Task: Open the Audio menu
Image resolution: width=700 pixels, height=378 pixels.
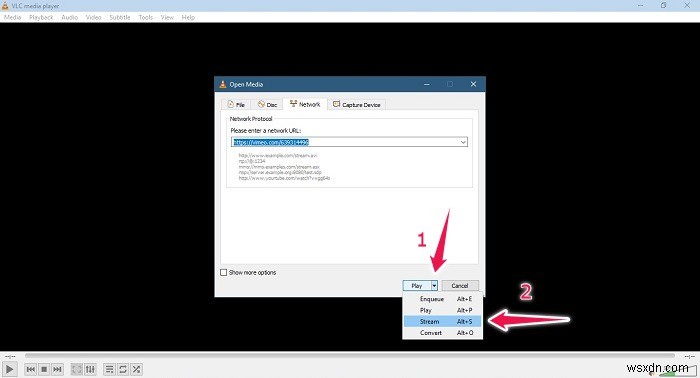Action: (x=70, y=17)
